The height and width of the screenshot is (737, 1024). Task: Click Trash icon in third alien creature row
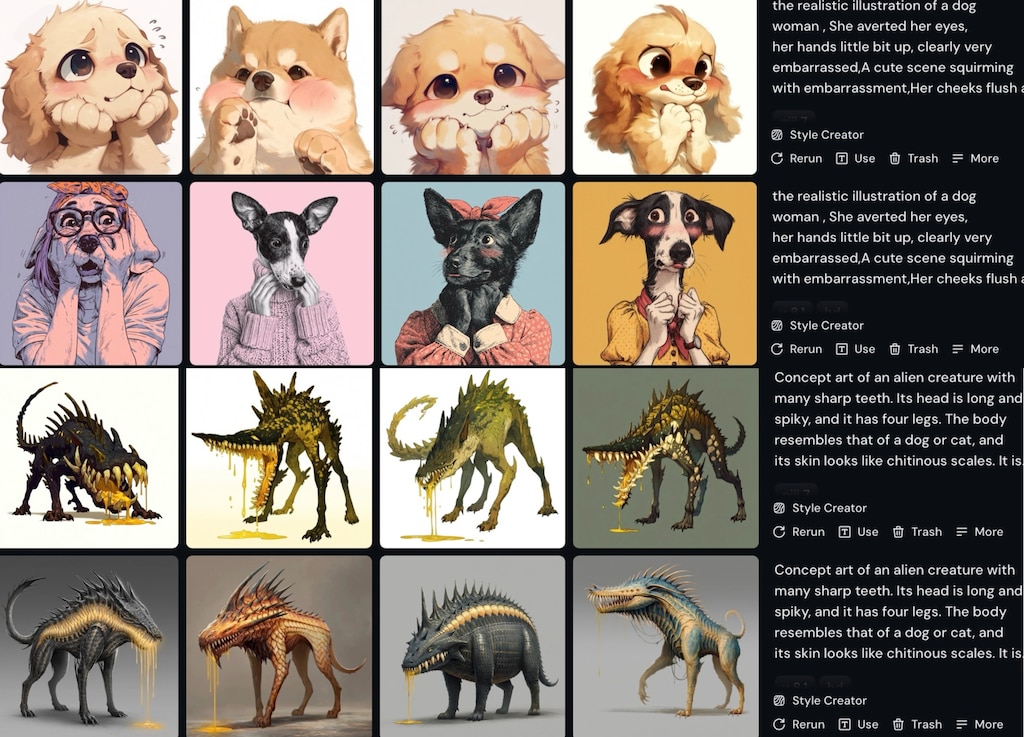click(898, 532)
